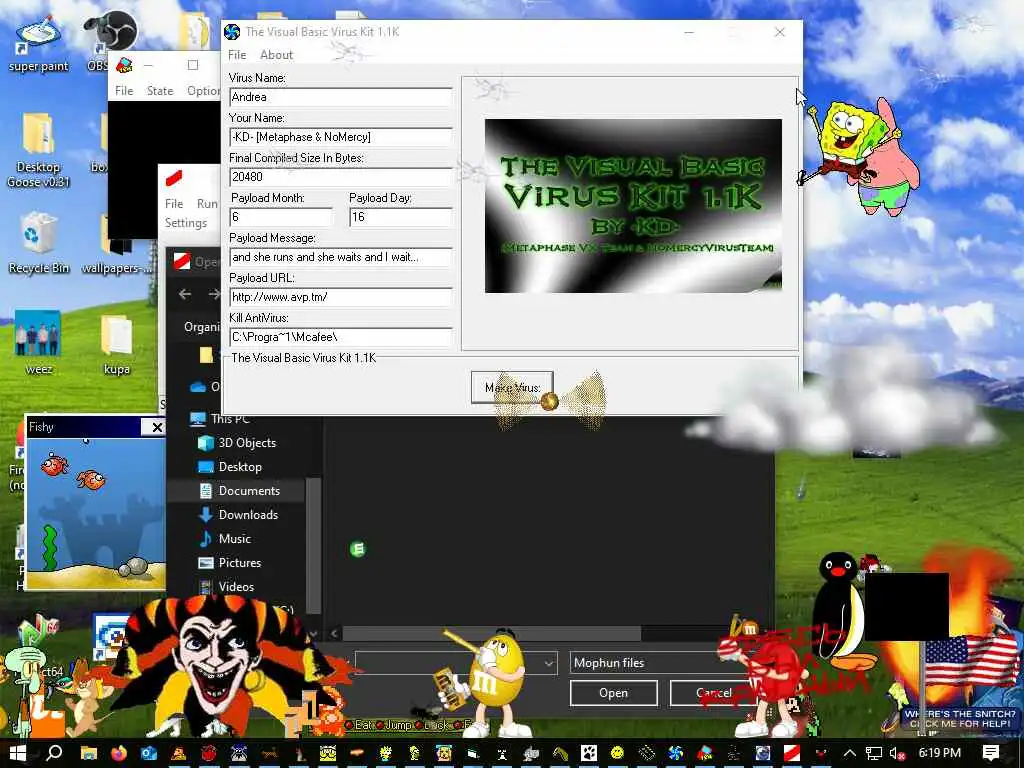Click the navigation pane vertical scrollbar
Image resolution: width=1024 pixels, height=768 pixels.
pos(313,545)
